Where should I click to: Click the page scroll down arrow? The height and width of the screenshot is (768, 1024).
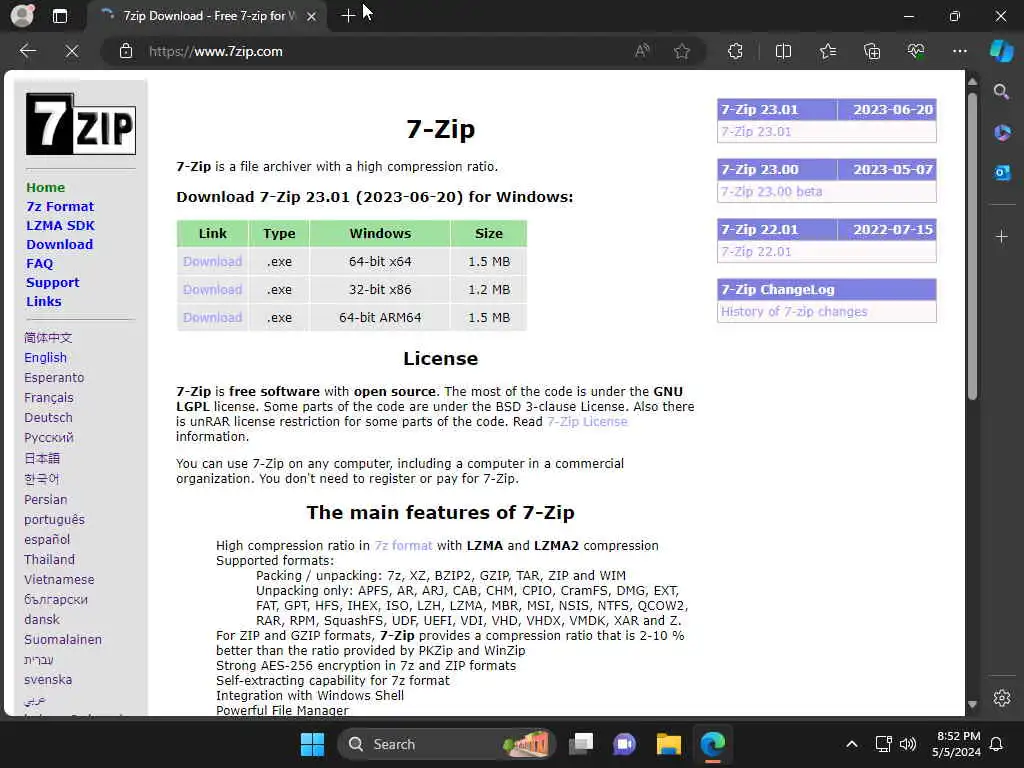coord(972,705)
